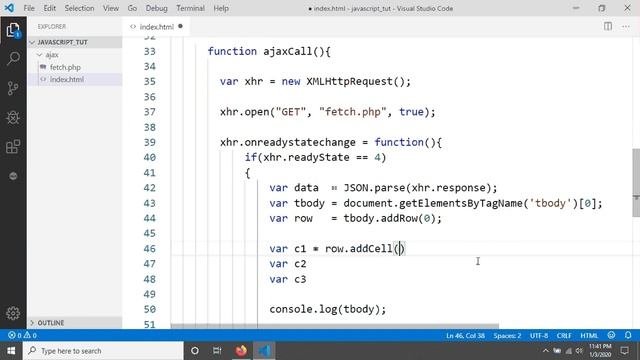Viewport: 640px width, 360px height.
Task: Open the feedback smiley in status bar
Action: (611, 335)
